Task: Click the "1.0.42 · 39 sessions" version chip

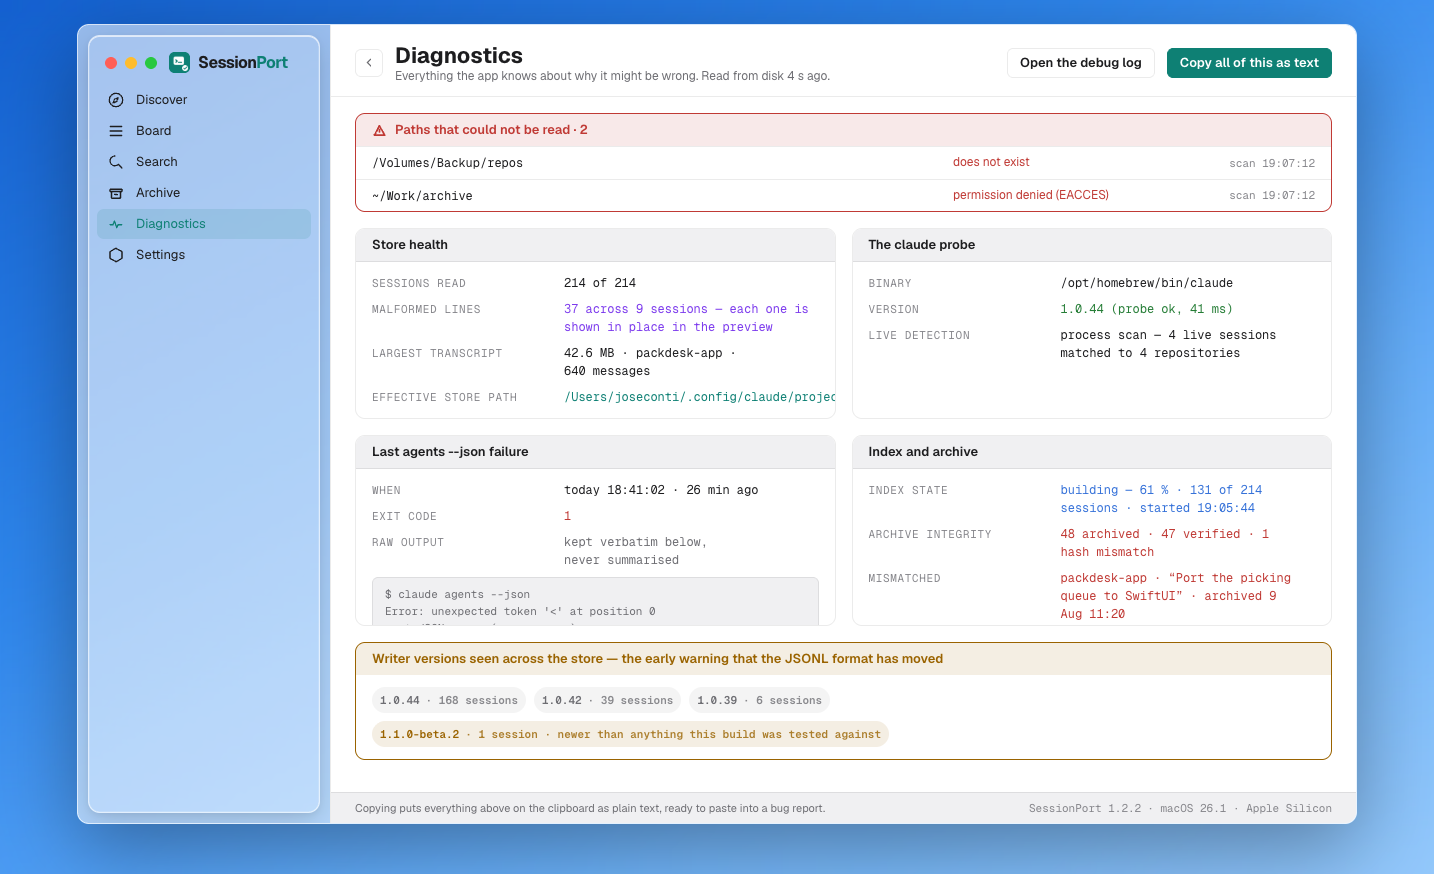Action: click(607, 700)
